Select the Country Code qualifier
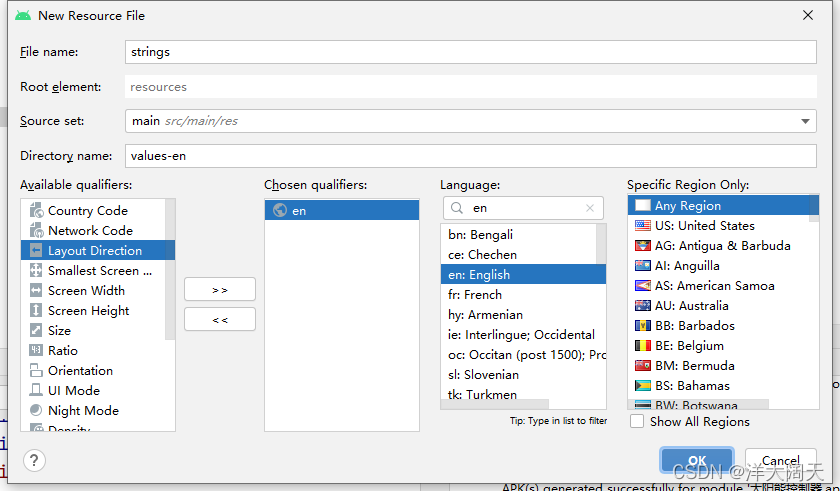840x491 pixels. [87, 211]
